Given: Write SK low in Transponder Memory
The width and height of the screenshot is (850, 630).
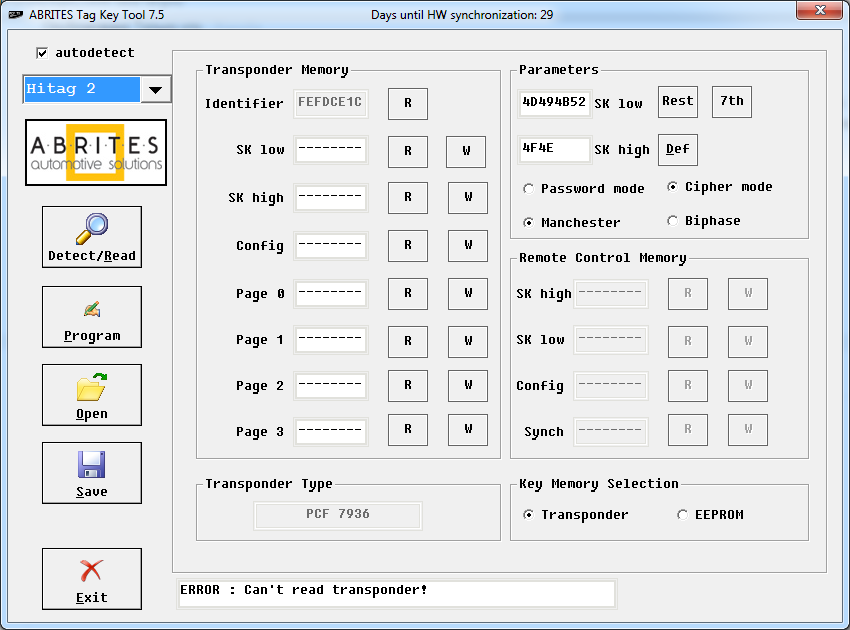Looking at the screenshot, I should coord(466,152).
